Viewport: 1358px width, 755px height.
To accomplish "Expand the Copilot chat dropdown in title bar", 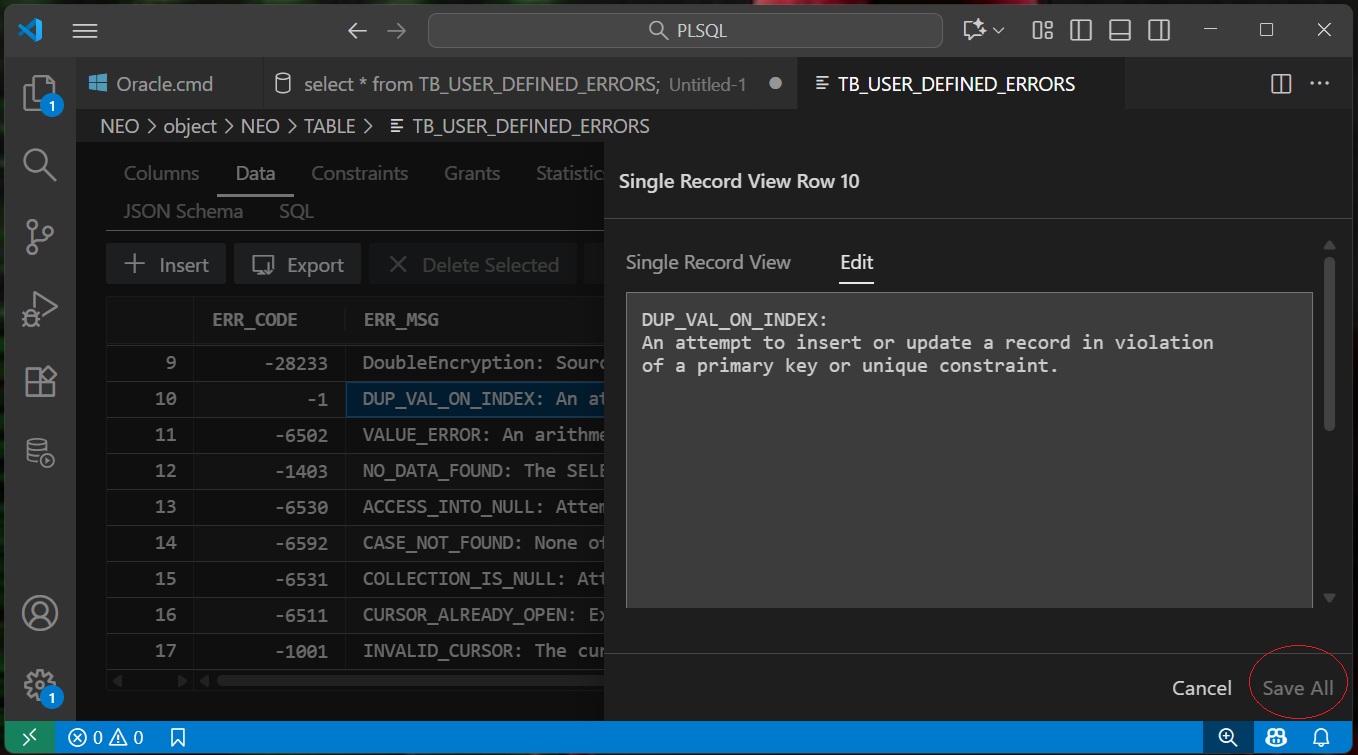I will pyautogui.click(x=998, y=30).
